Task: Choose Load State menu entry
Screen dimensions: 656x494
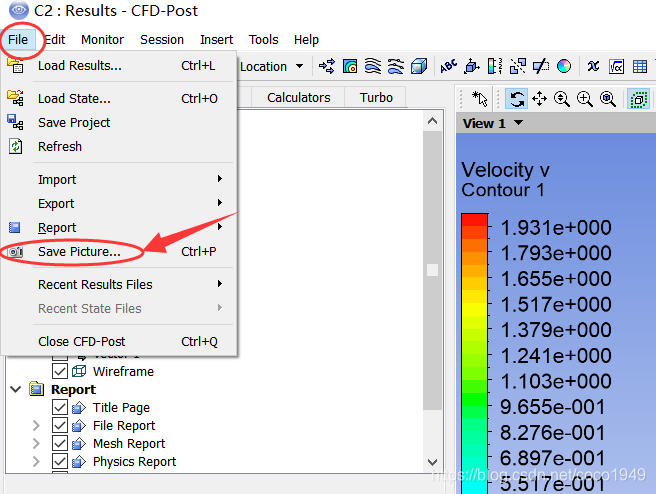Action: (x=119, y=98)
